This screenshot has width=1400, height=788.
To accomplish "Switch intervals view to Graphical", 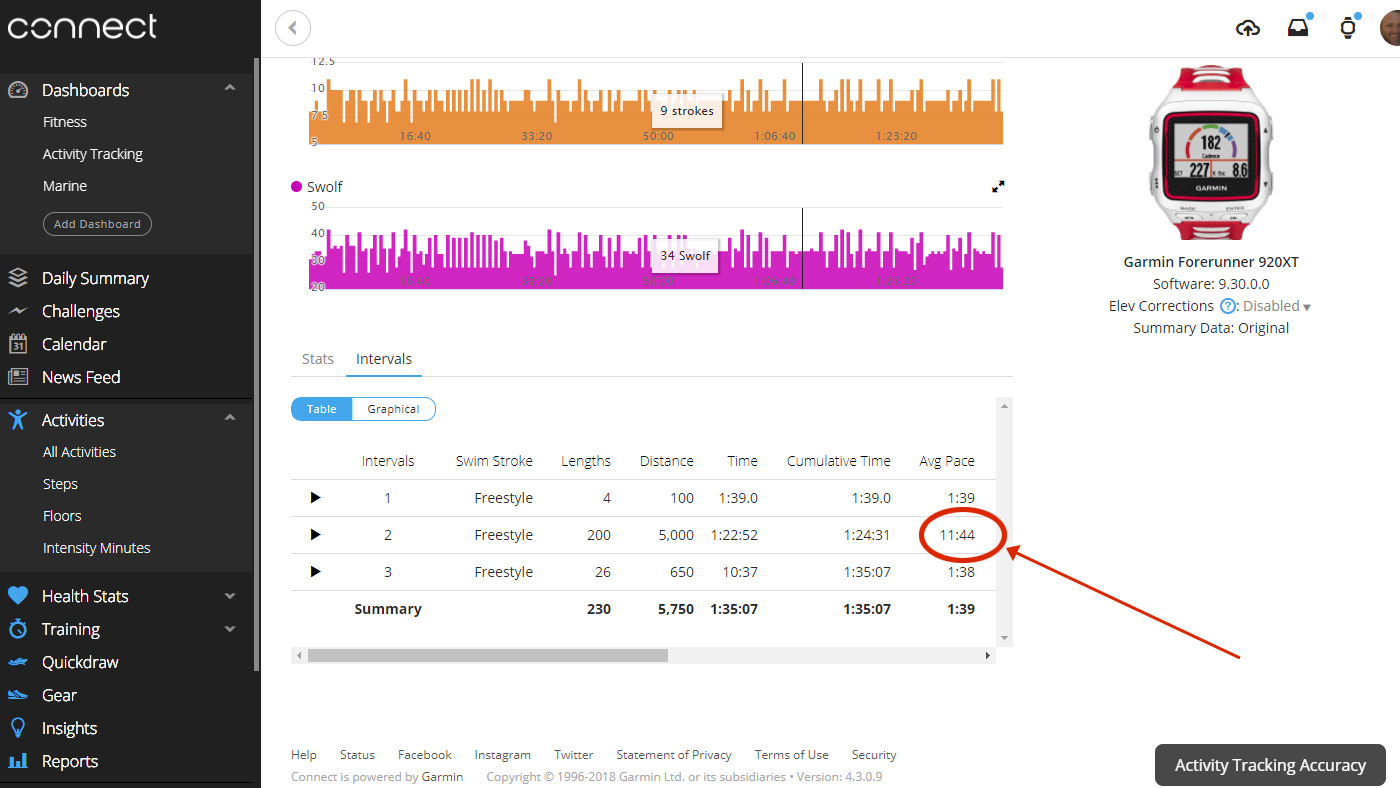I will coord(393,409).
